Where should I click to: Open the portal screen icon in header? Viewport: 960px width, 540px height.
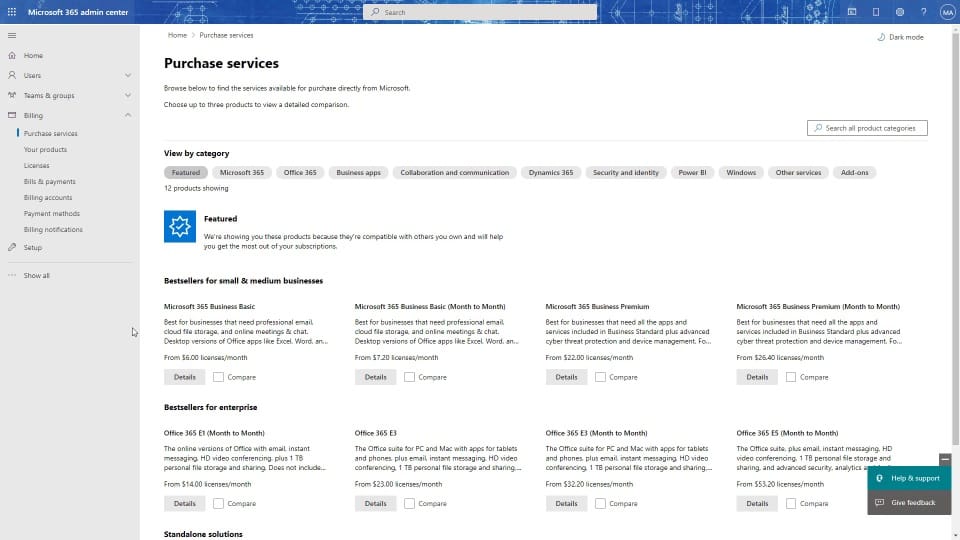[x=852, y=12]
